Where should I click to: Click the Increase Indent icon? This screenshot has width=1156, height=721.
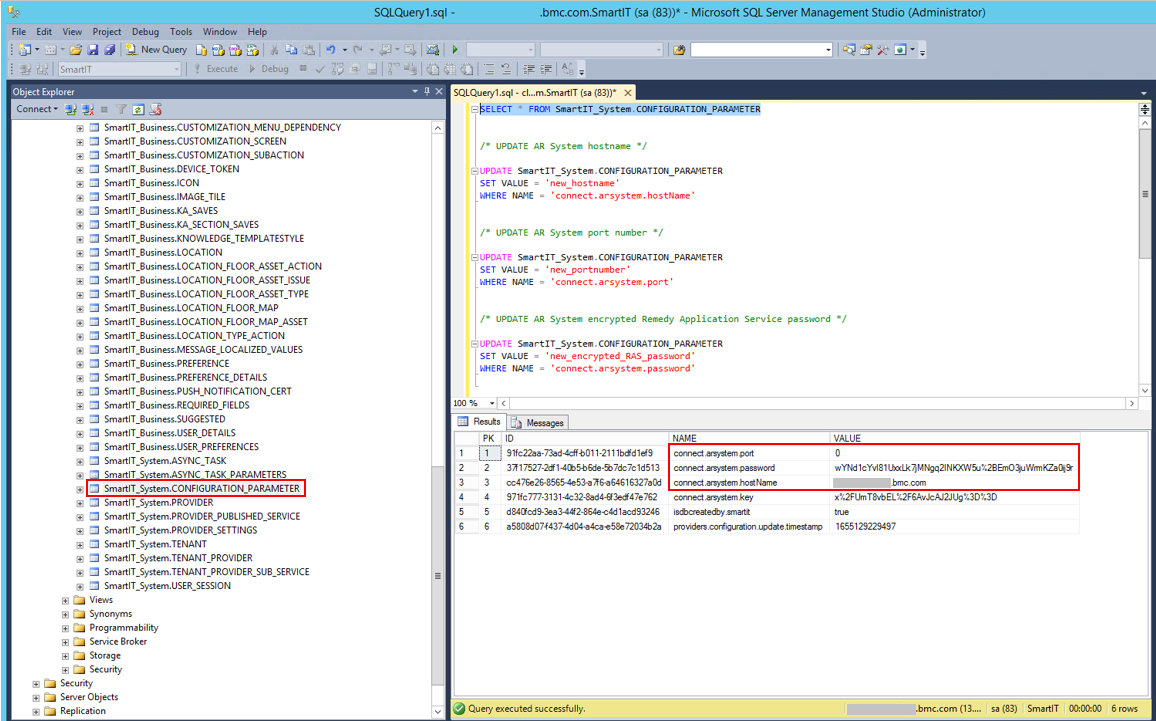tap(546, 69)
